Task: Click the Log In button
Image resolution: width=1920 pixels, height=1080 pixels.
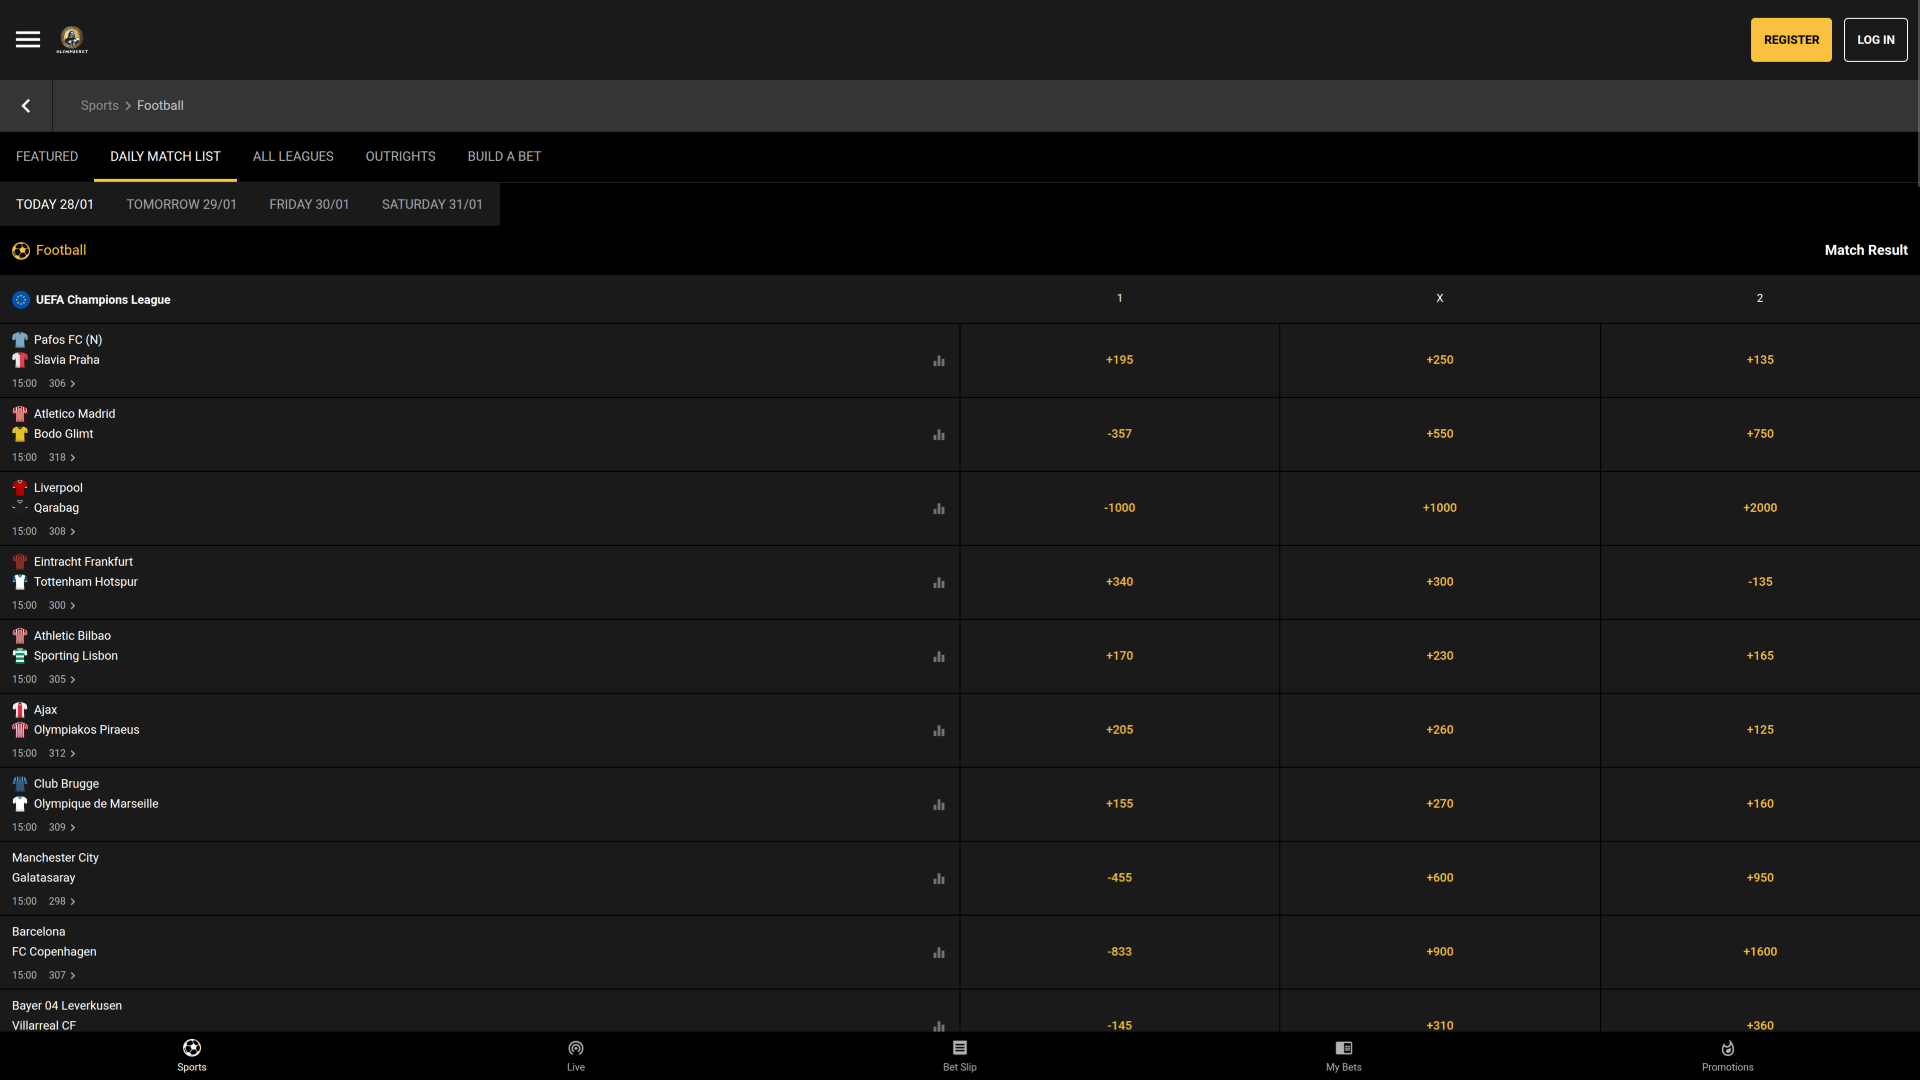Action: coord(1875,40)
